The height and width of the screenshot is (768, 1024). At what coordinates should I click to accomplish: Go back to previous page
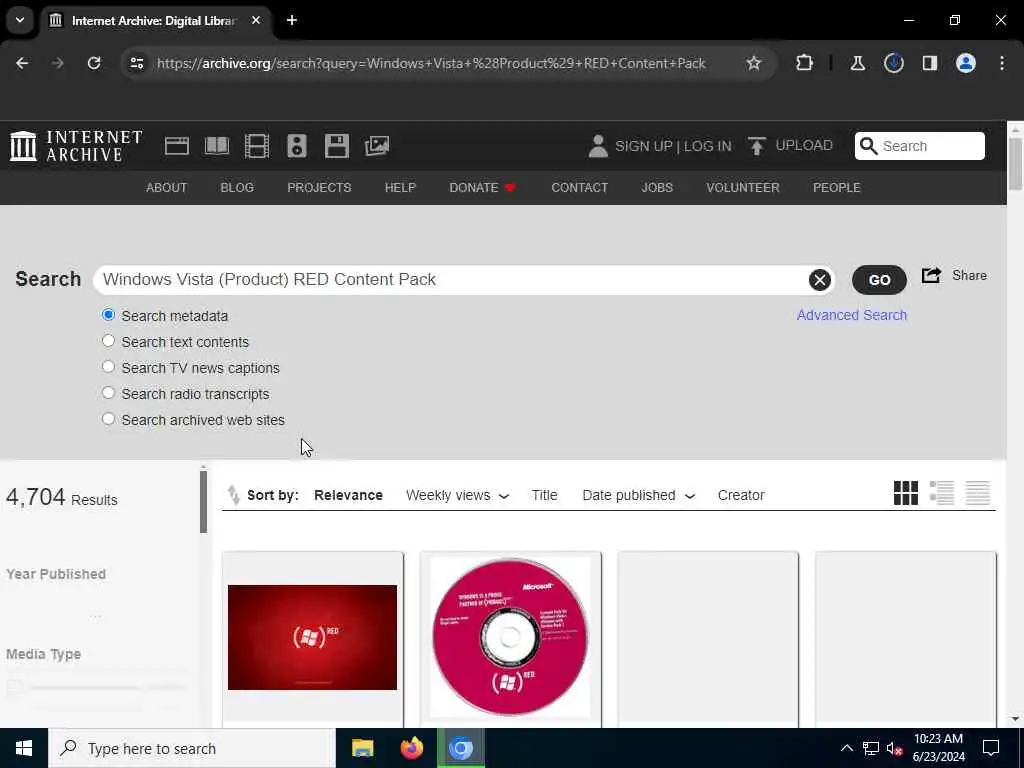(x=22, y=63)
